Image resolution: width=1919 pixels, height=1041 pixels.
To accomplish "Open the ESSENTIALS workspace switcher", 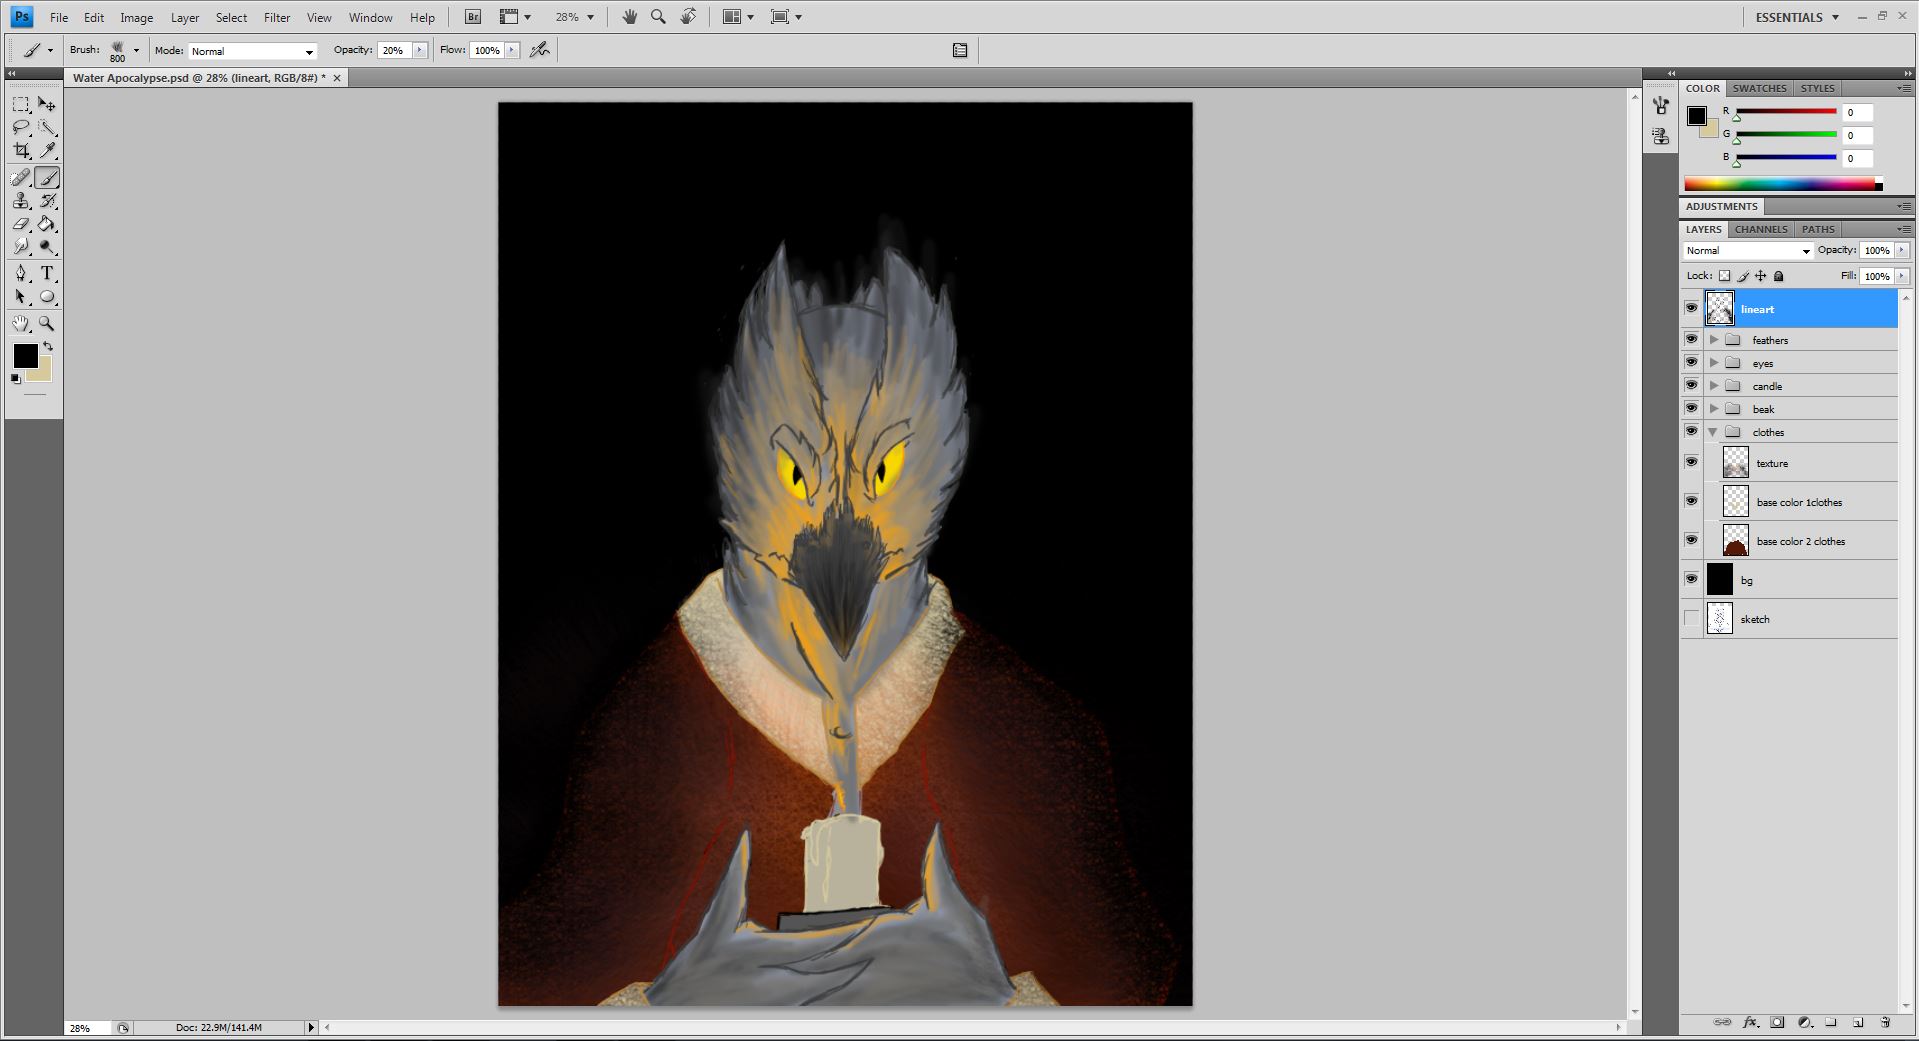I will pyautogui.click(x=1797, y=17).
